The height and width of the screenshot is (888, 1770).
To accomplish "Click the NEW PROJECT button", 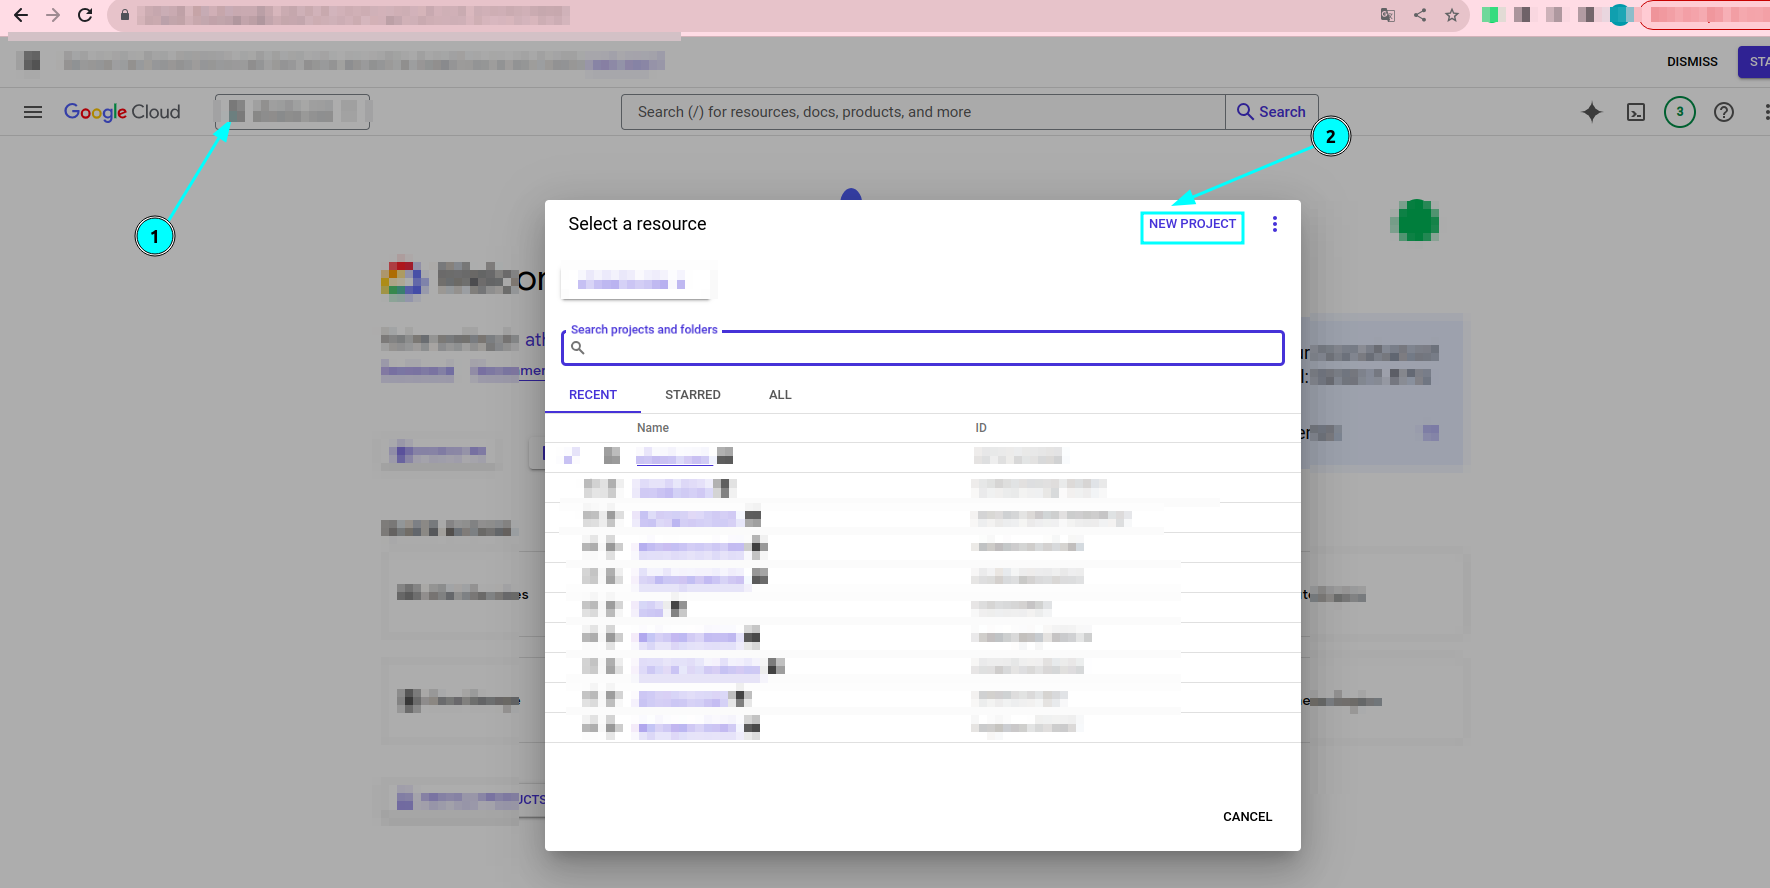I will tap(1192, 225).
